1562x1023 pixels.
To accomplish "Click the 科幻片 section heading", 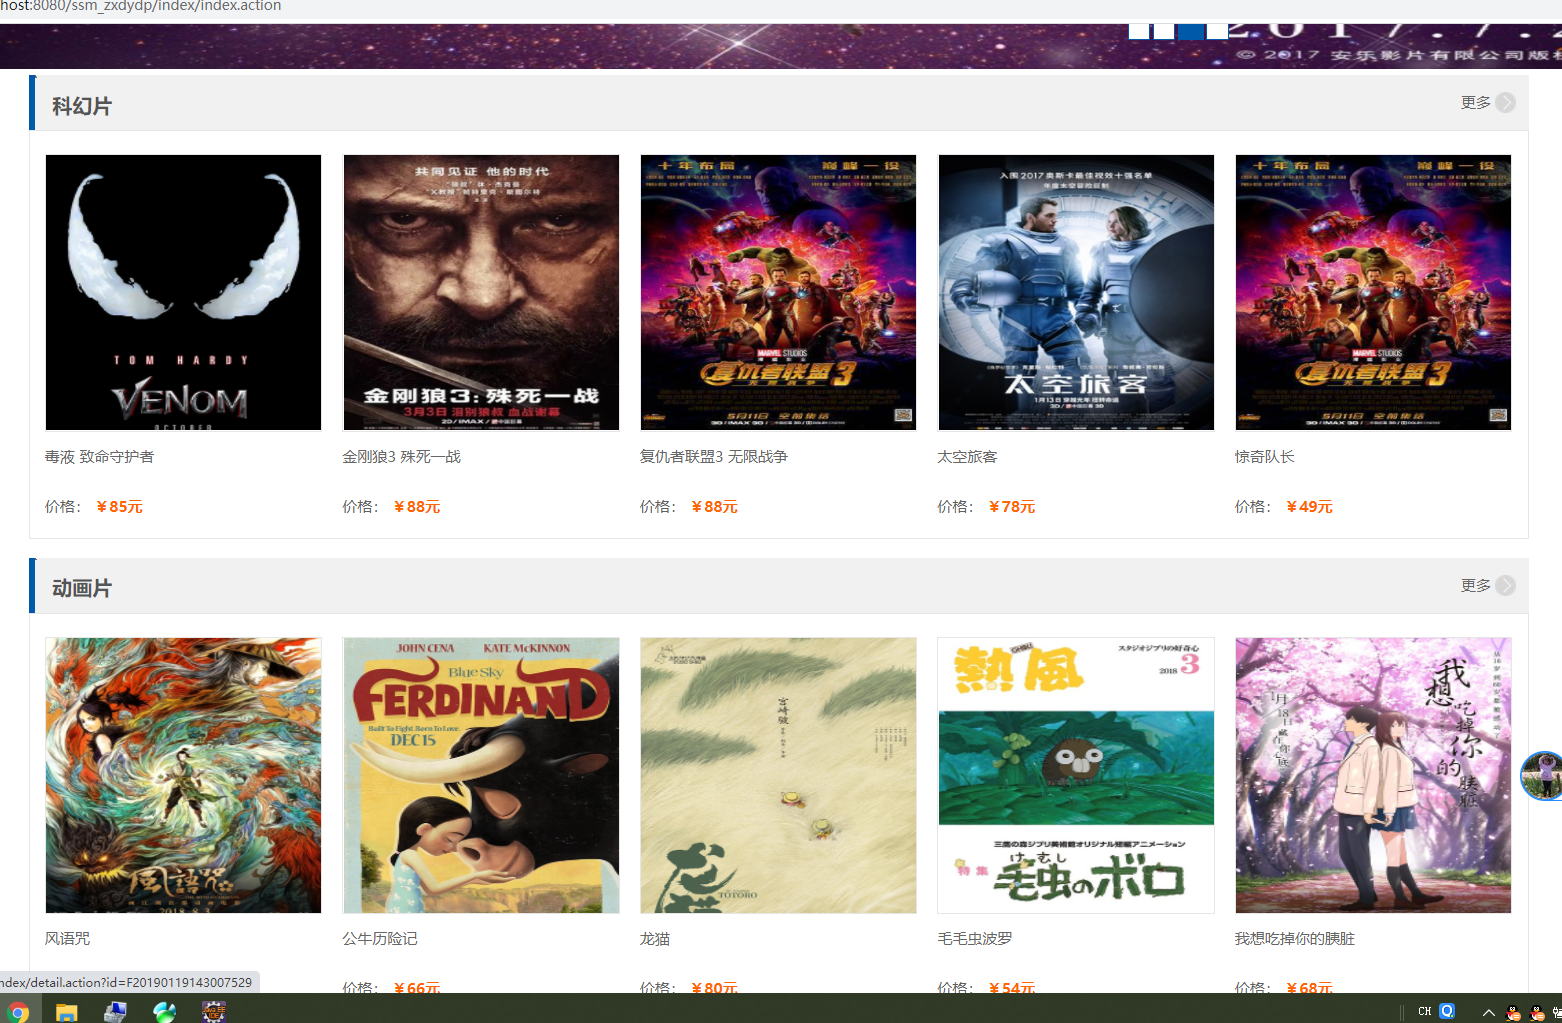I will pos(82,106).
